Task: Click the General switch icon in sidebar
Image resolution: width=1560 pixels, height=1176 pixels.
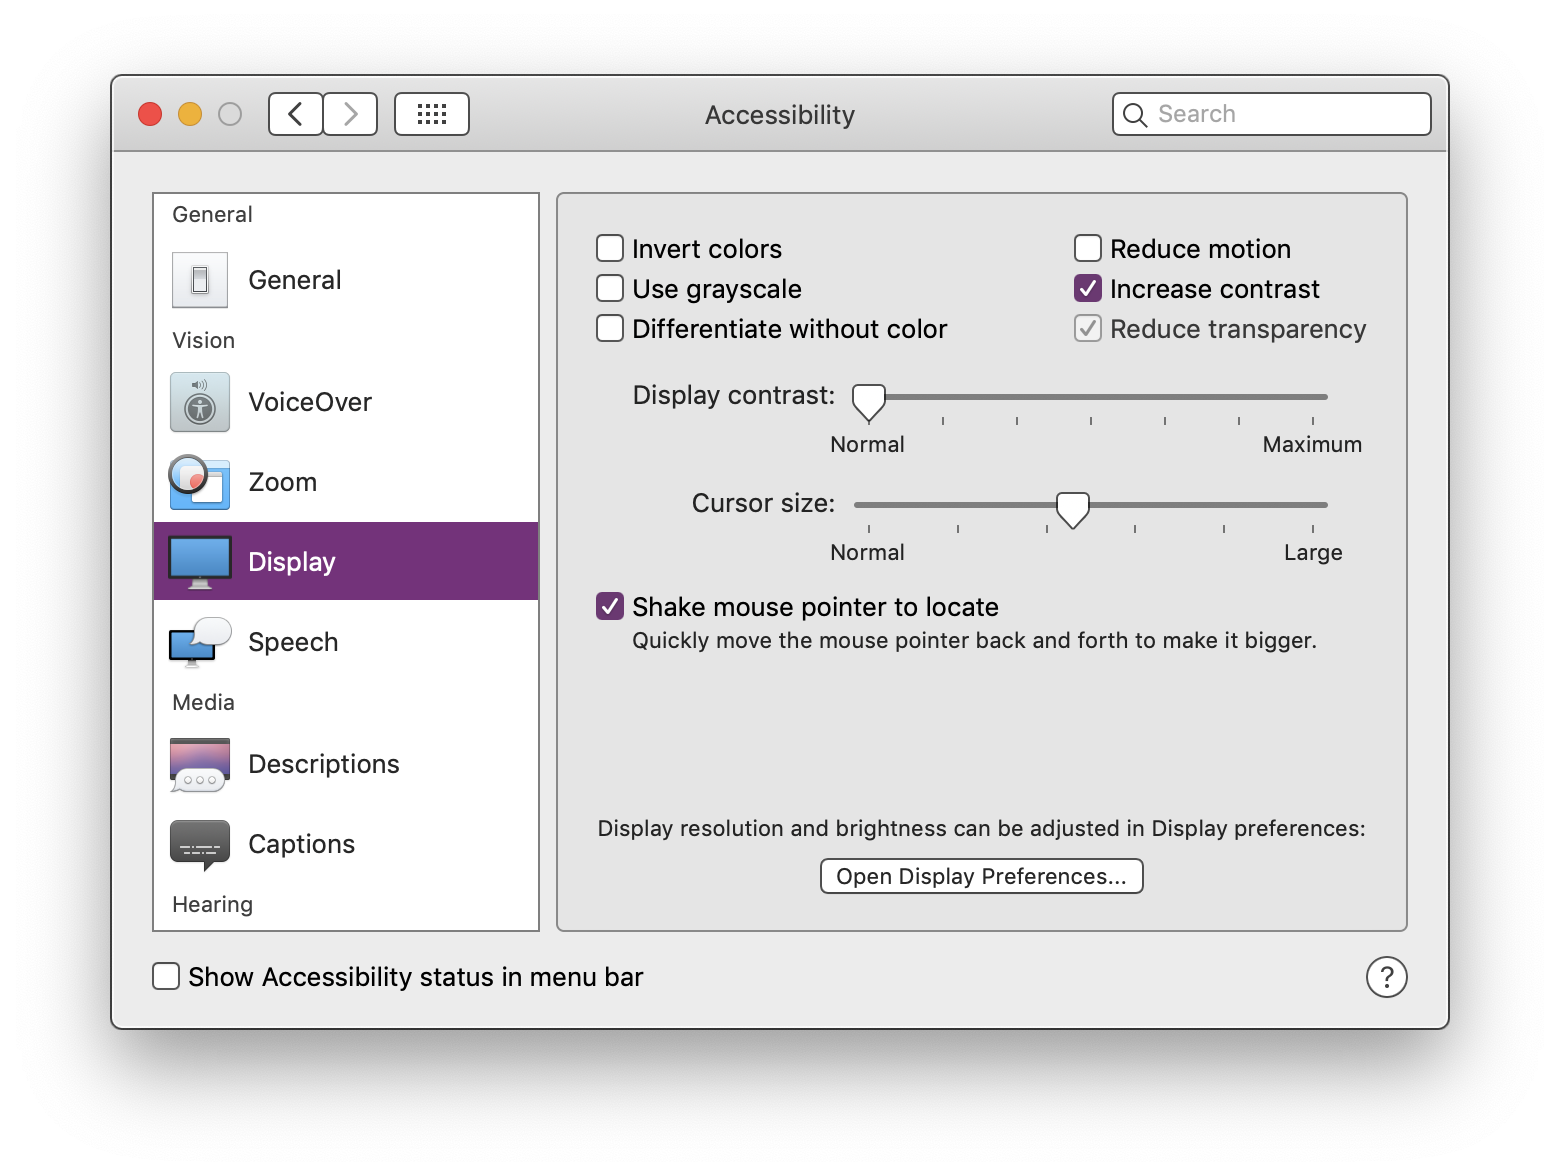Action: (200, 280)
